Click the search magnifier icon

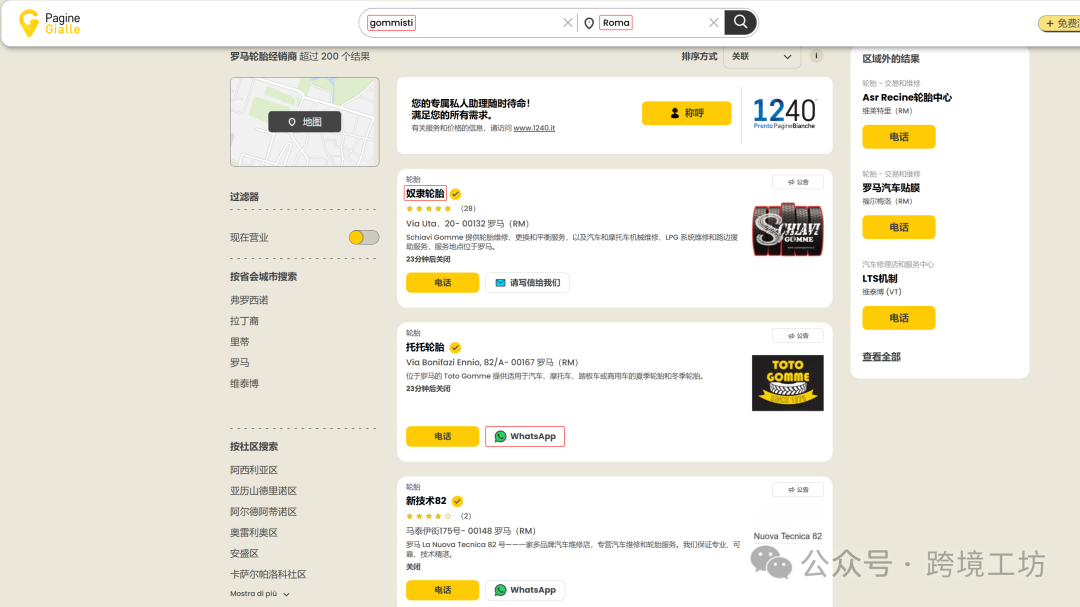[x=739, y=22]
